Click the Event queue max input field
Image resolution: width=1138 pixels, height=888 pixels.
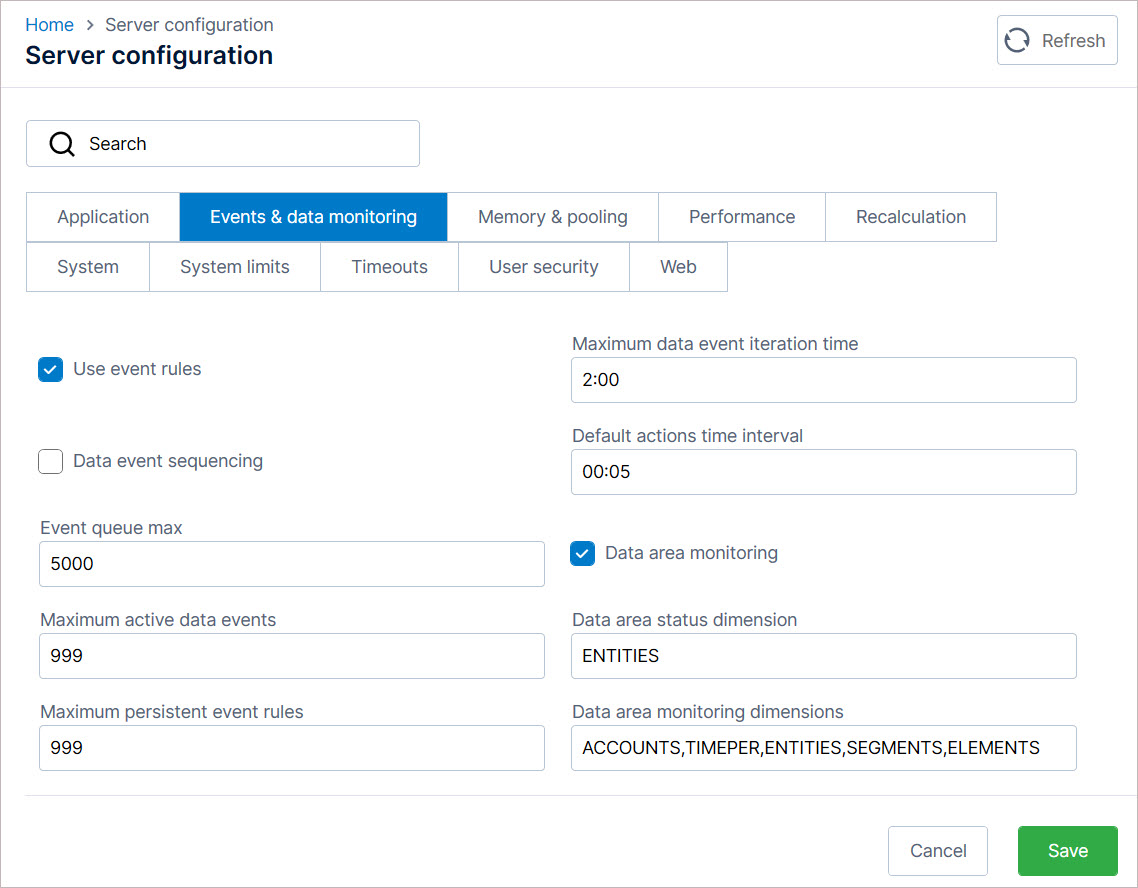291,564
